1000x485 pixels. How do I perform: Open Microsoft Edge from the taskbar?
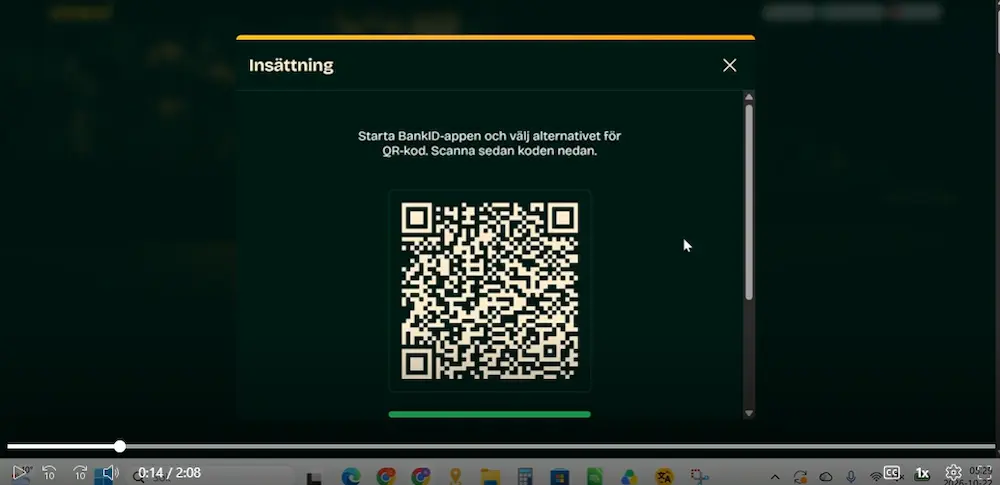click(x=351, y=476)
